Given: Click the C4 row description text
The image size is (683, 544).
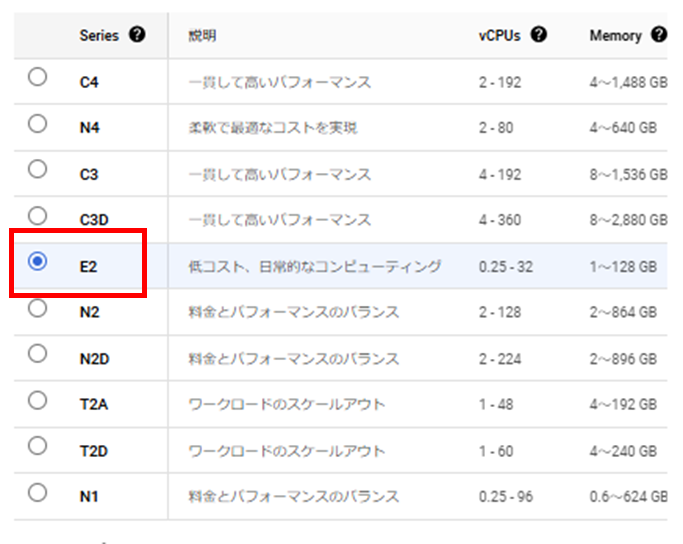Looking at the screenshot, I should [280, 82].
